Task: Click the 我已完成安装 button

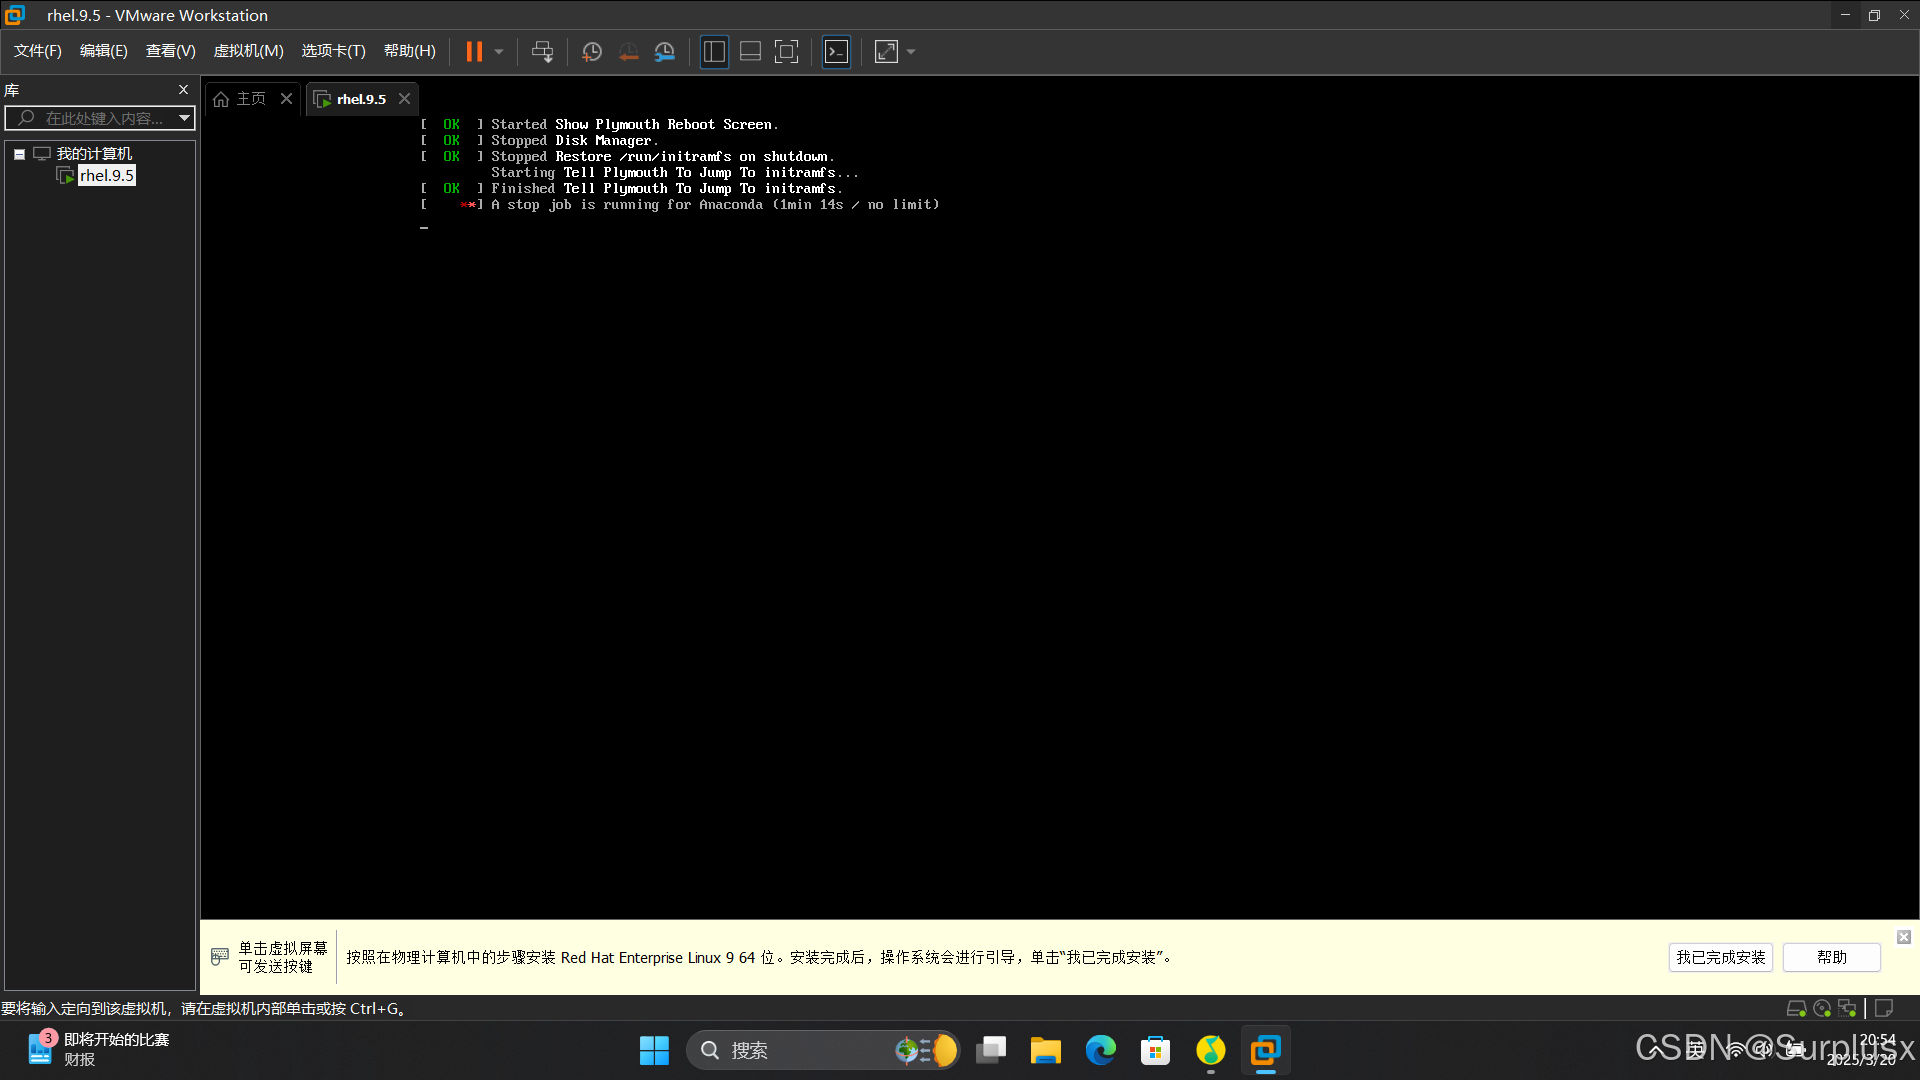Action: tap(1720, 957)
